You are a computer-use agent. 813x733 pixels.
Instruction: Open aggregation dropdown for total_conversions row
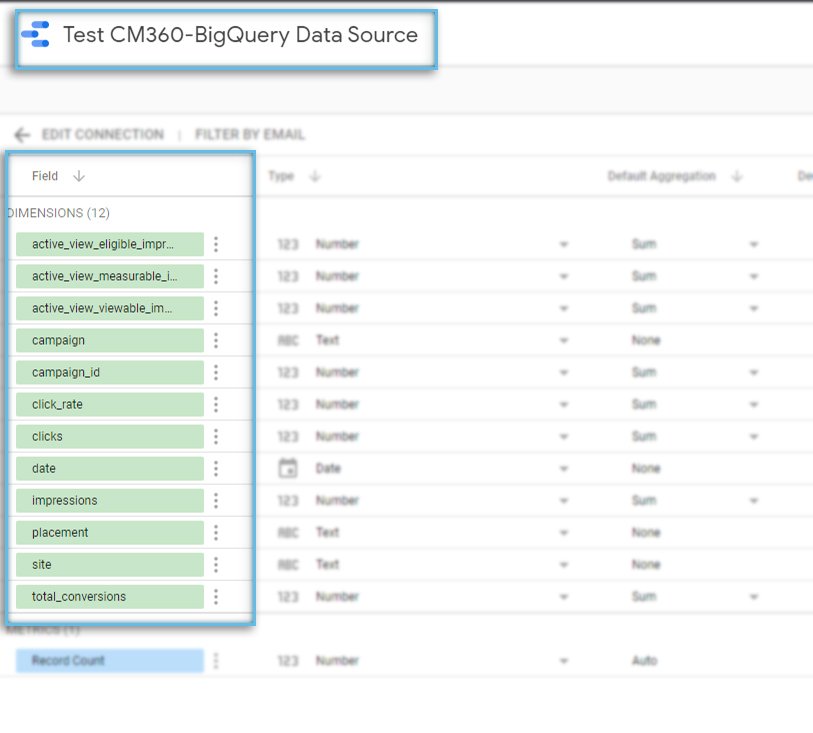tap(754, 597)
